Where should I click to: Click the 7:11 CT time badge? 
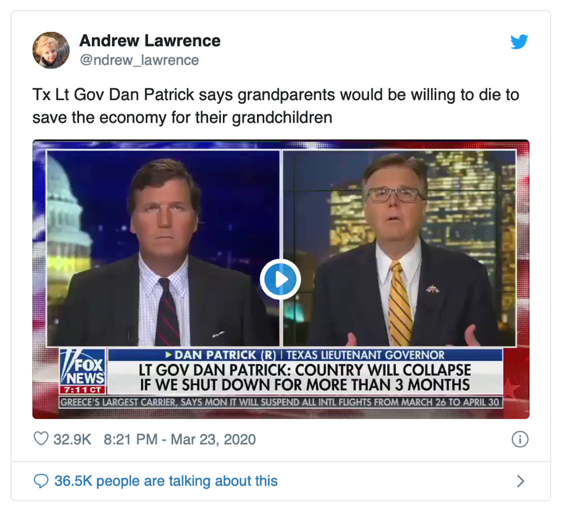(83, 390)
